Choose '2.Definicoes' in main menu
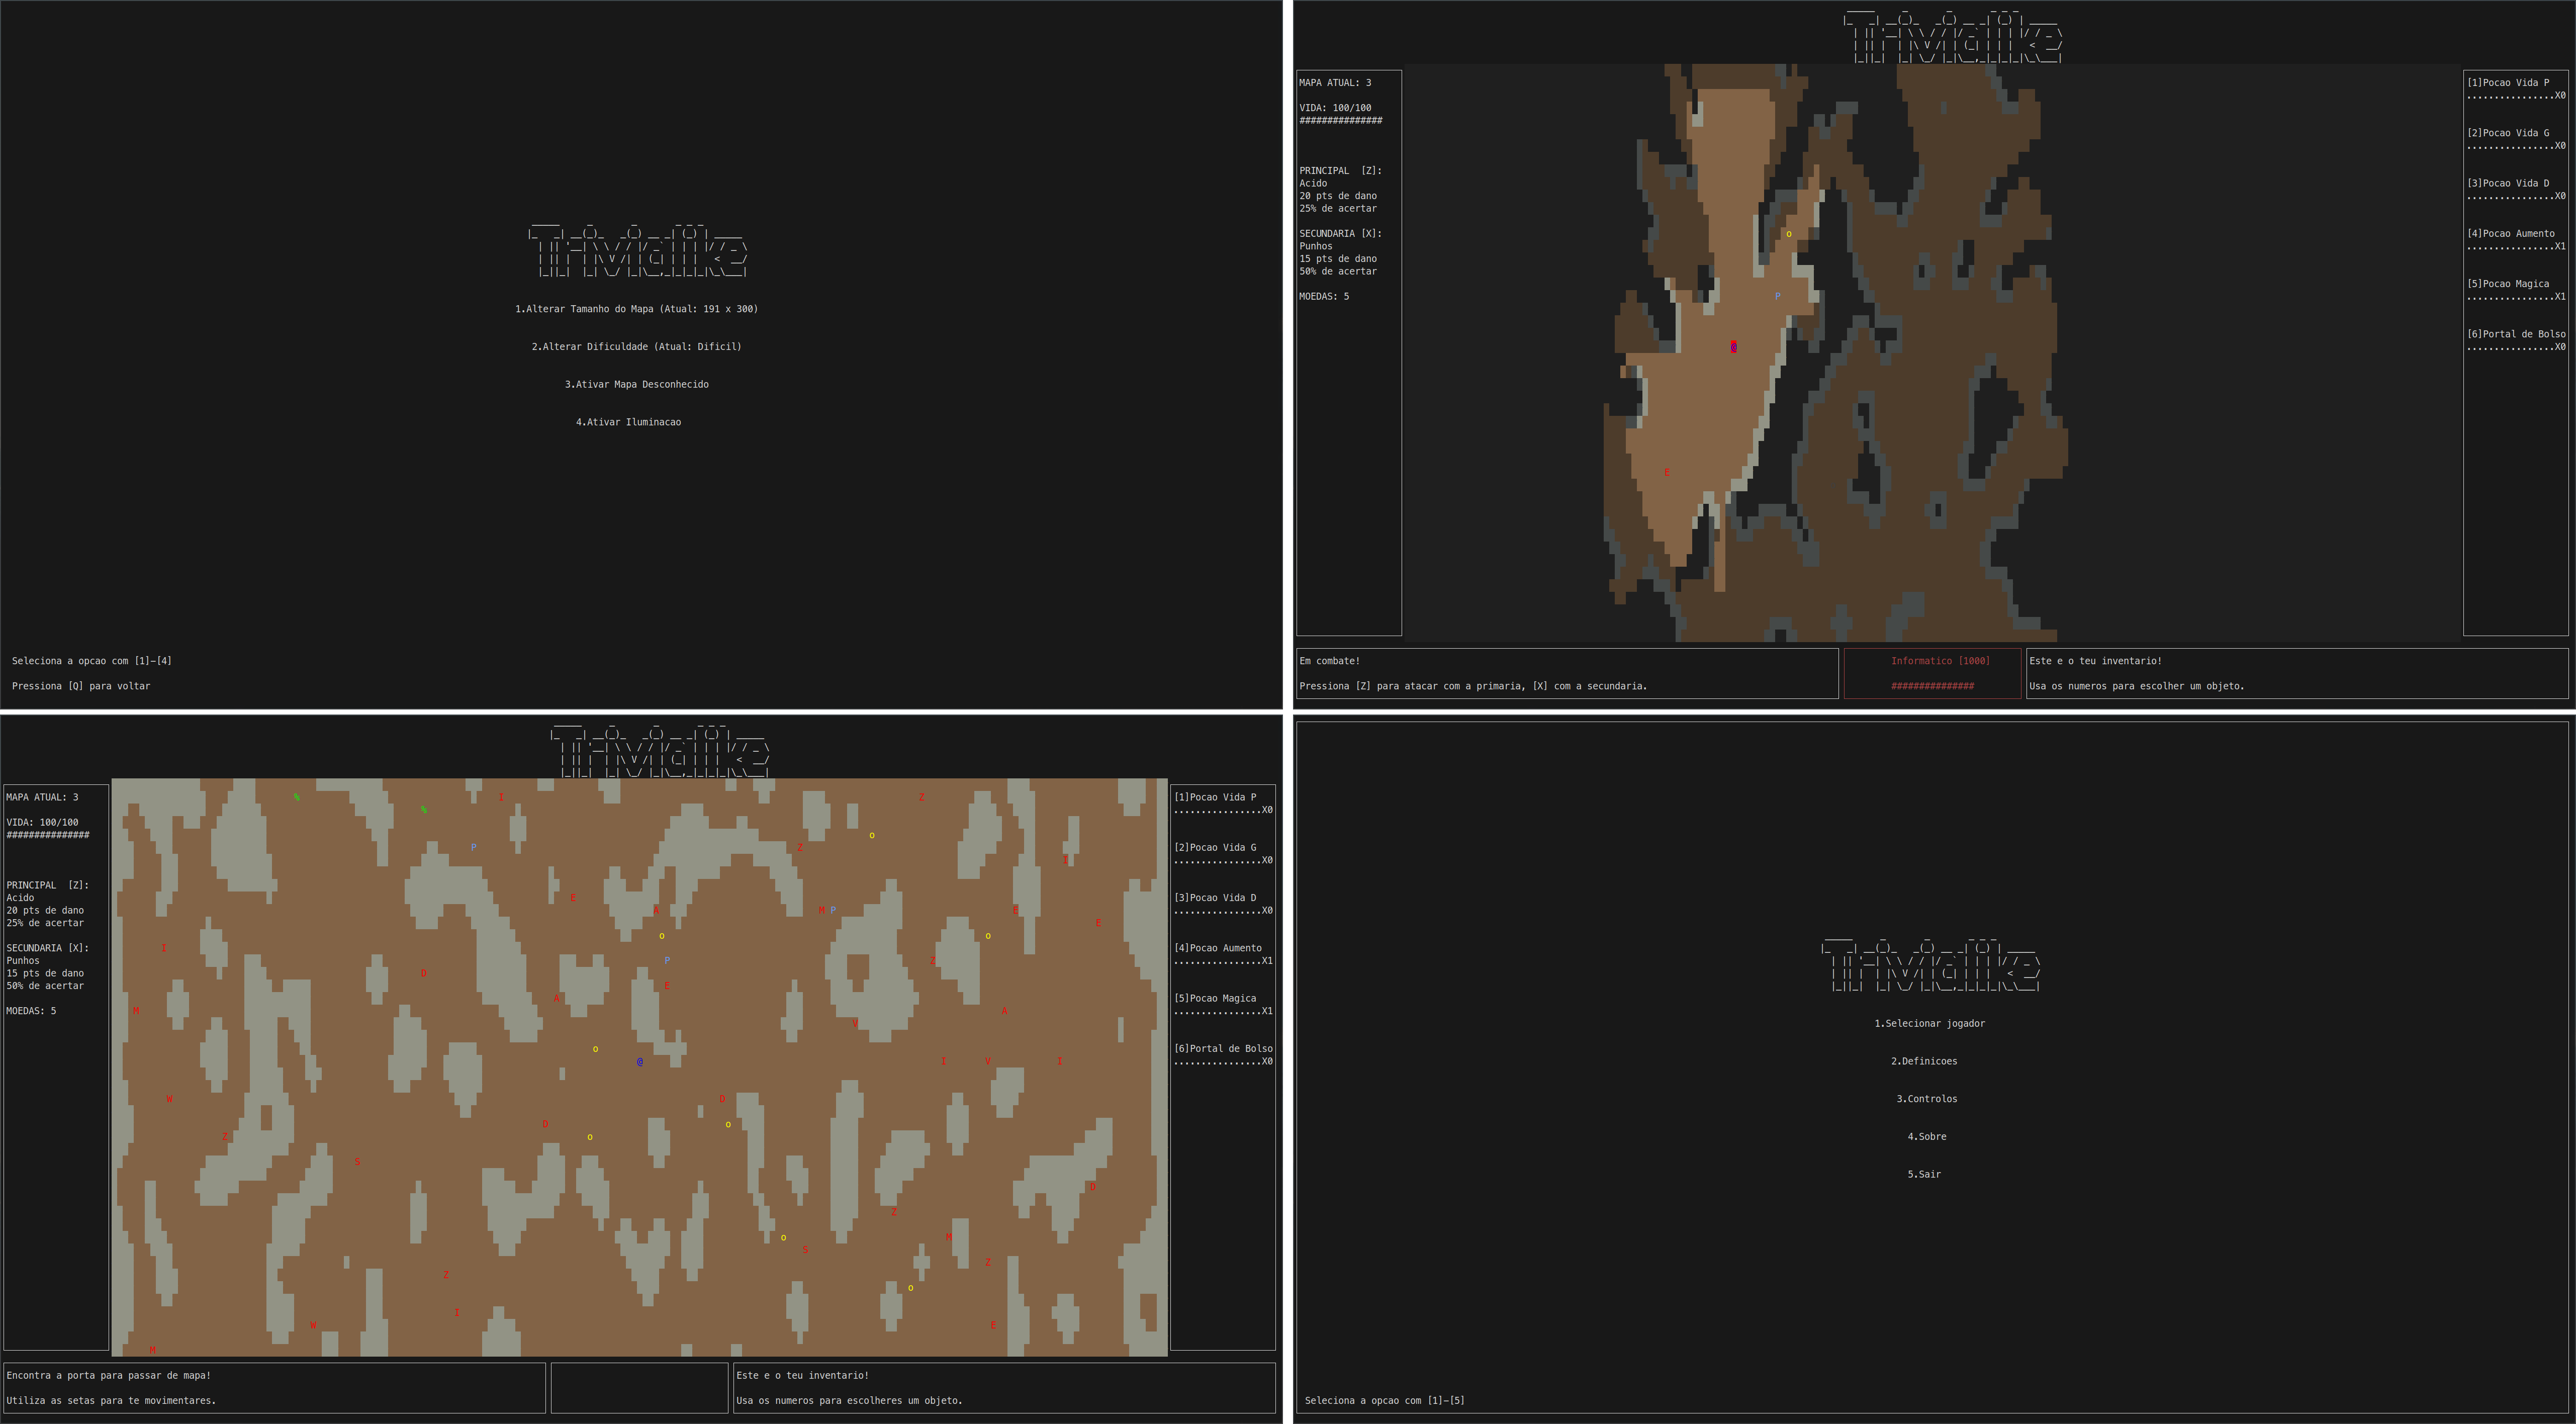The image size is (2576, 1424). point(1923,1062)
